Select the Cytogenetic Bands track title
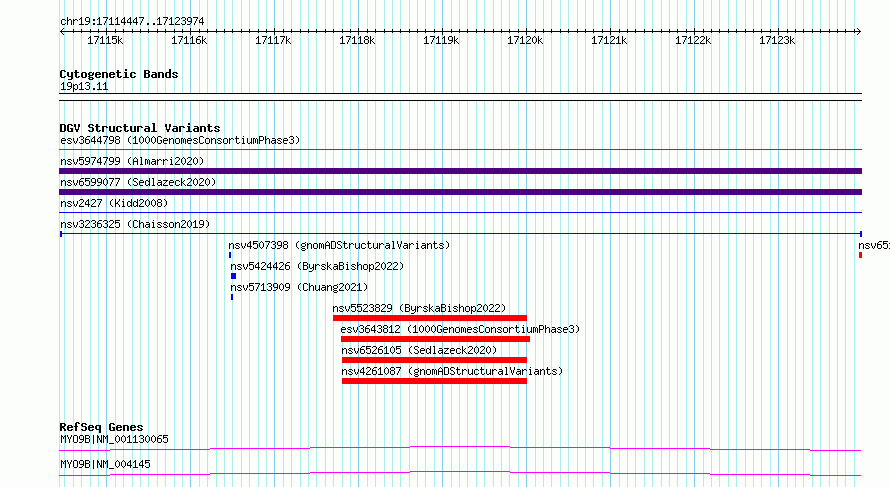Screen dimensions: 890x487 click(119, 74)
